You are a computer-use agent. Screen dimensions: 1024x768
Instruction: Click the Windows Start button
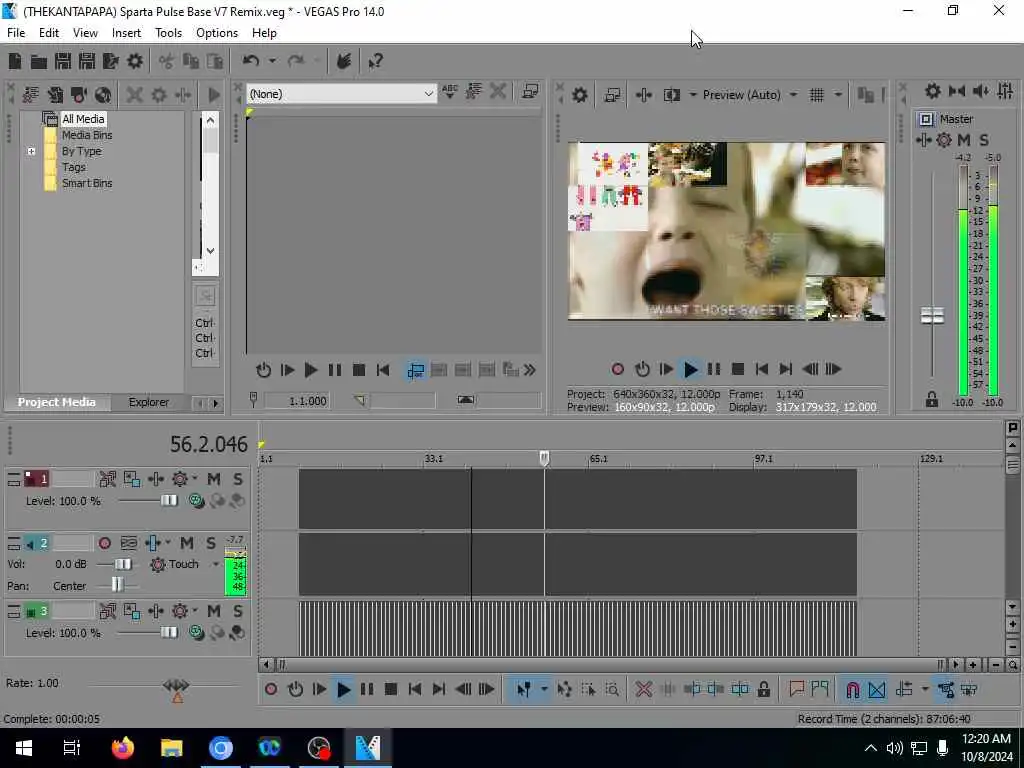(24, 748)
